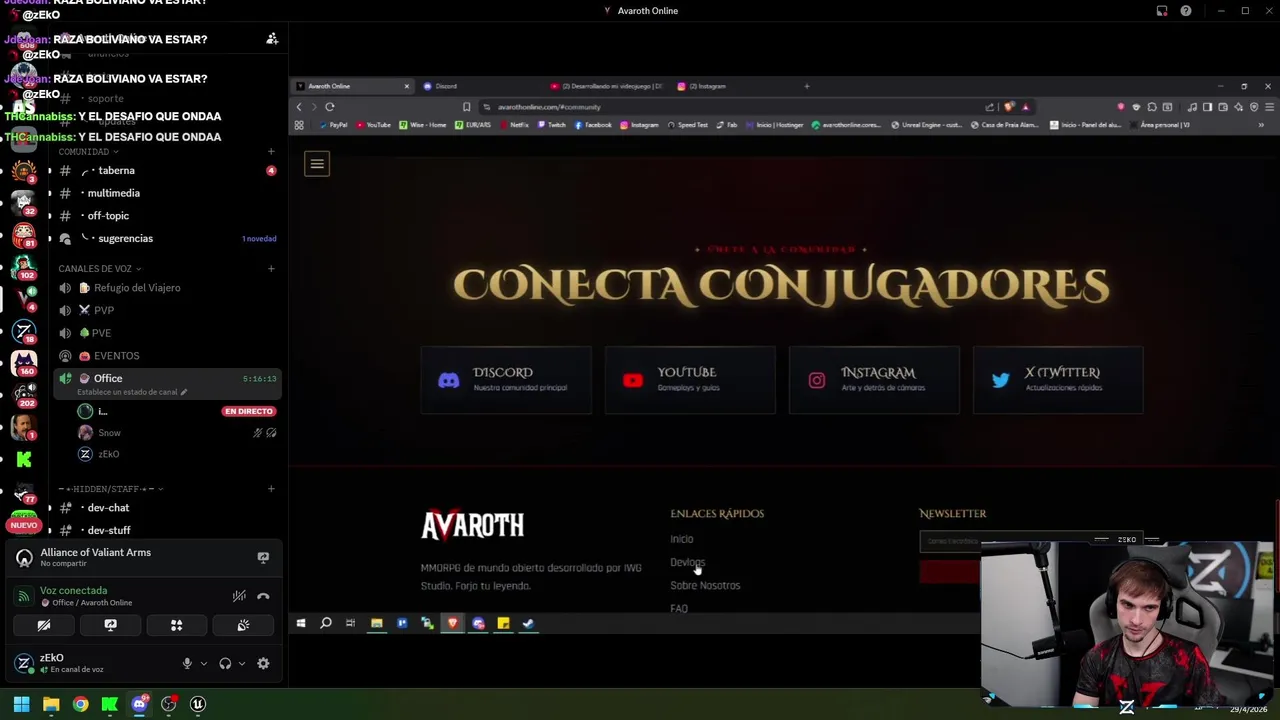This screenshot has height=720, width=1280.
Task: Open the Netflix bookmark
Action: tap(514, 125)
